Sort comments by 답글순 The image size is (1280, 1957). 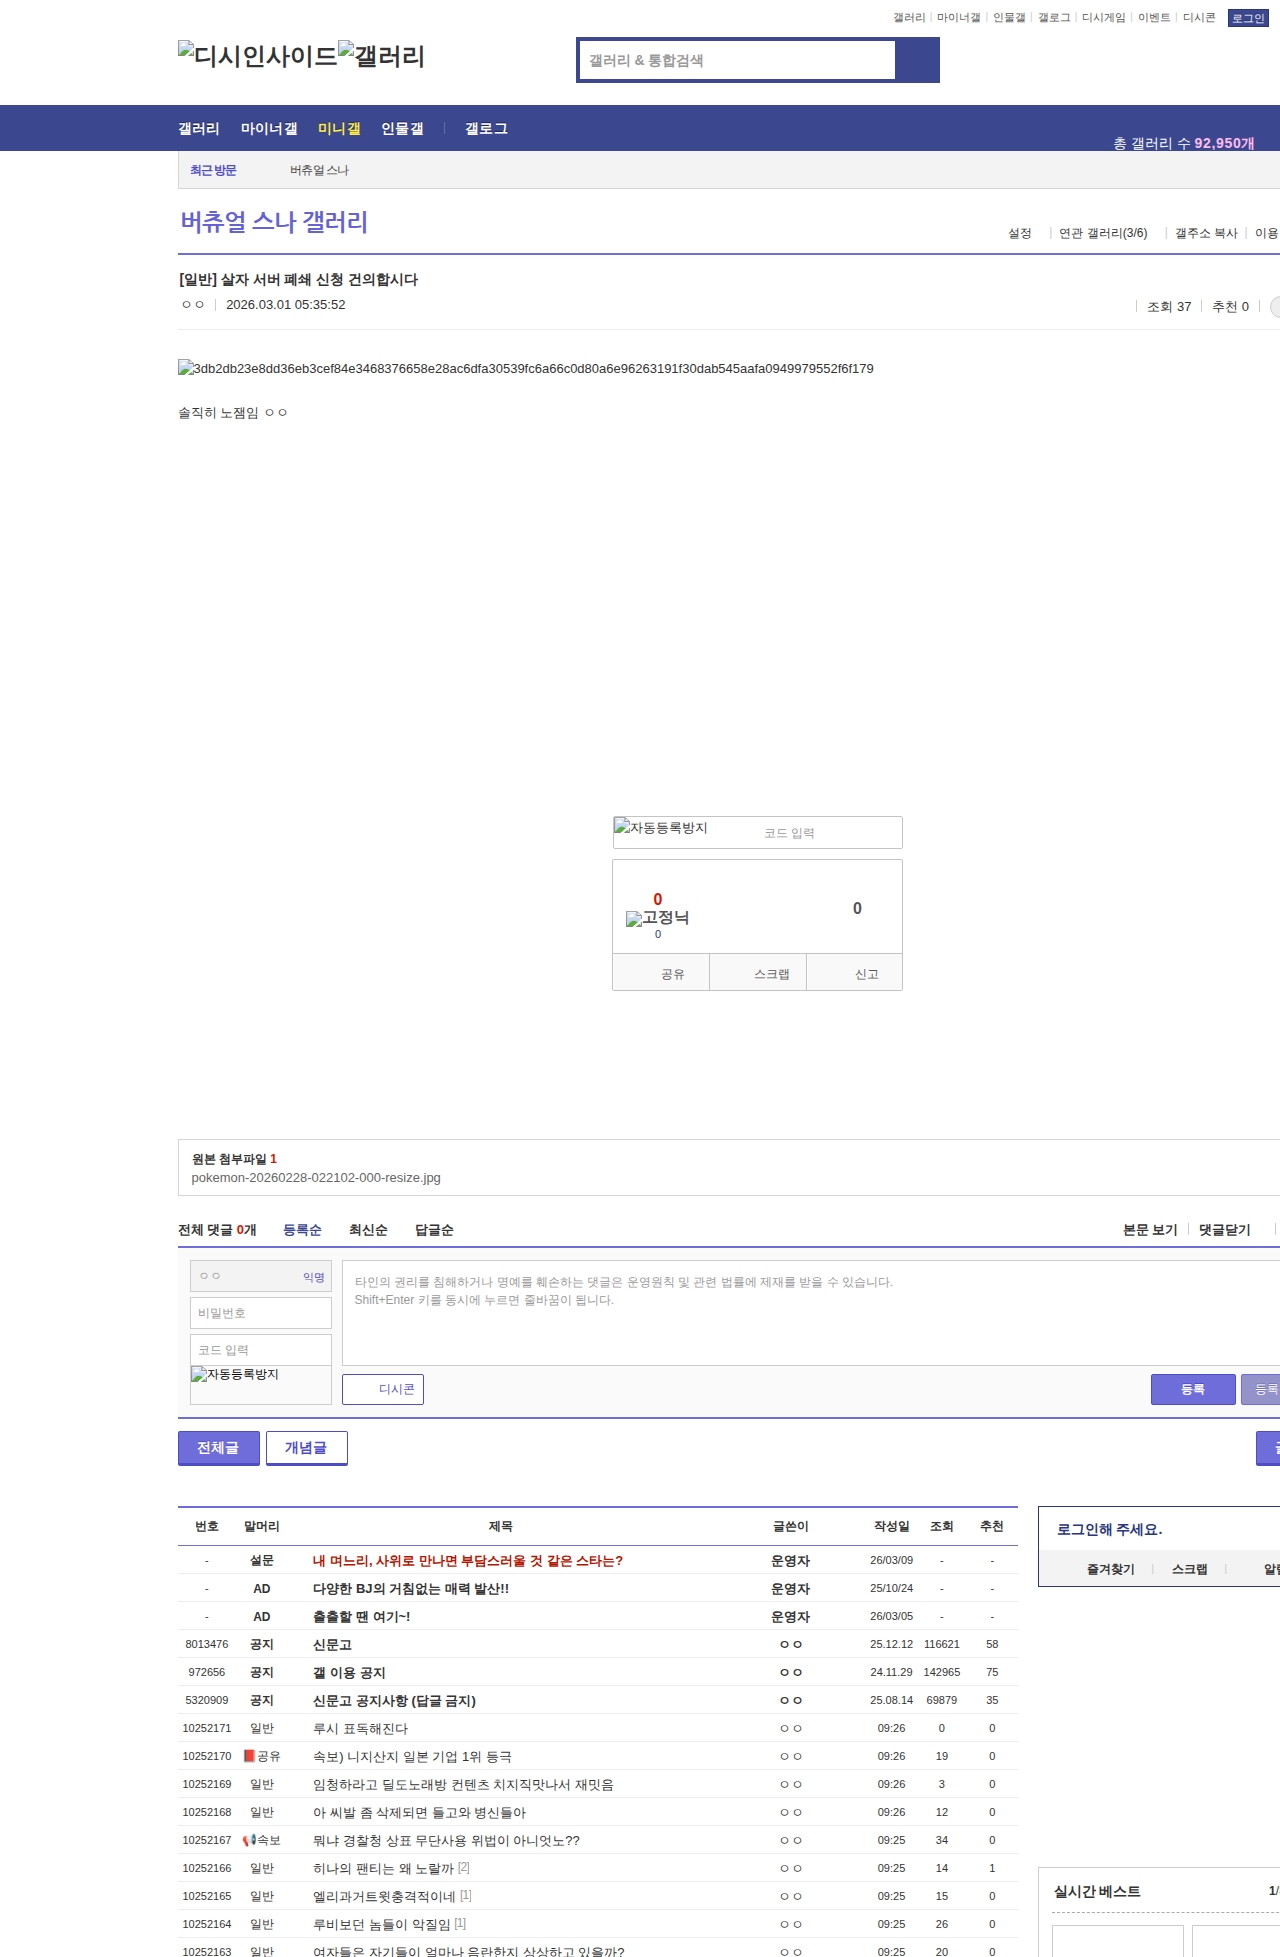click(x=434, y=1230)
